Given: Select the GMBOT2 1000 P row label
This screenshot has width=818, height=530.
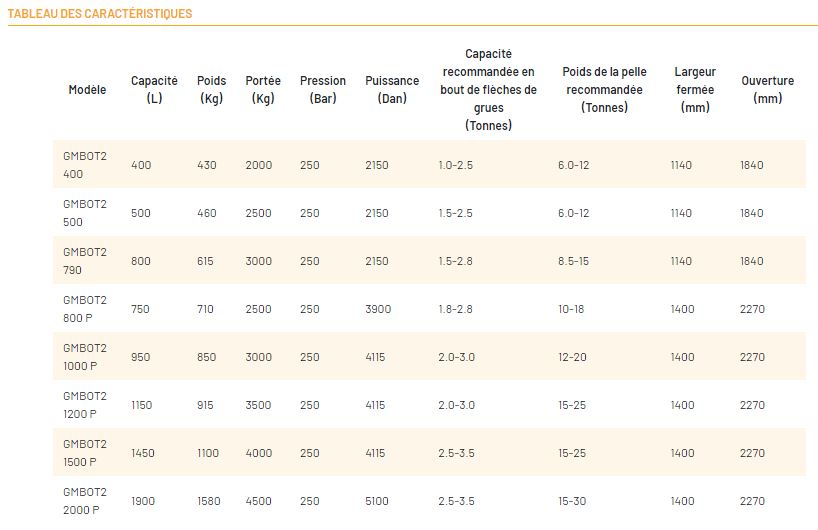Looking at the screenshot, I should (84, 357).
